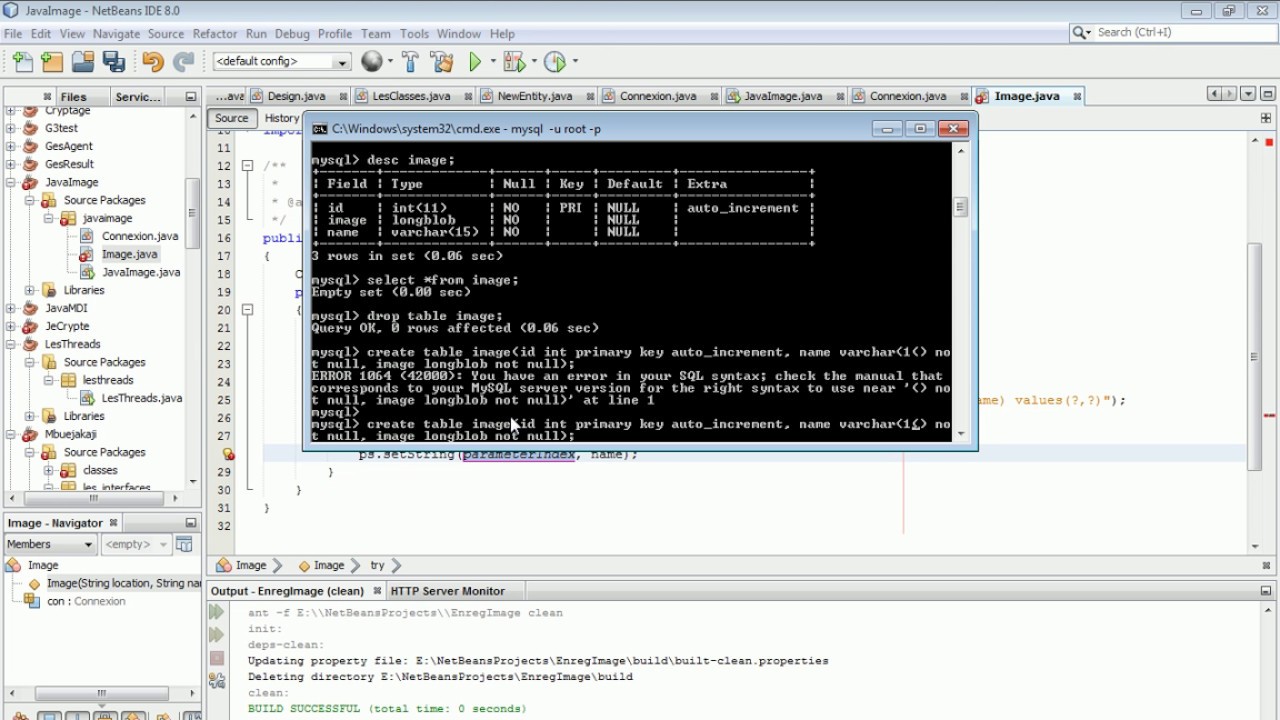Image resolution: width=1280 pixels, height=720 pixels.
Task: Expand the LesThreads Libraries node
Action: point(30,416)
